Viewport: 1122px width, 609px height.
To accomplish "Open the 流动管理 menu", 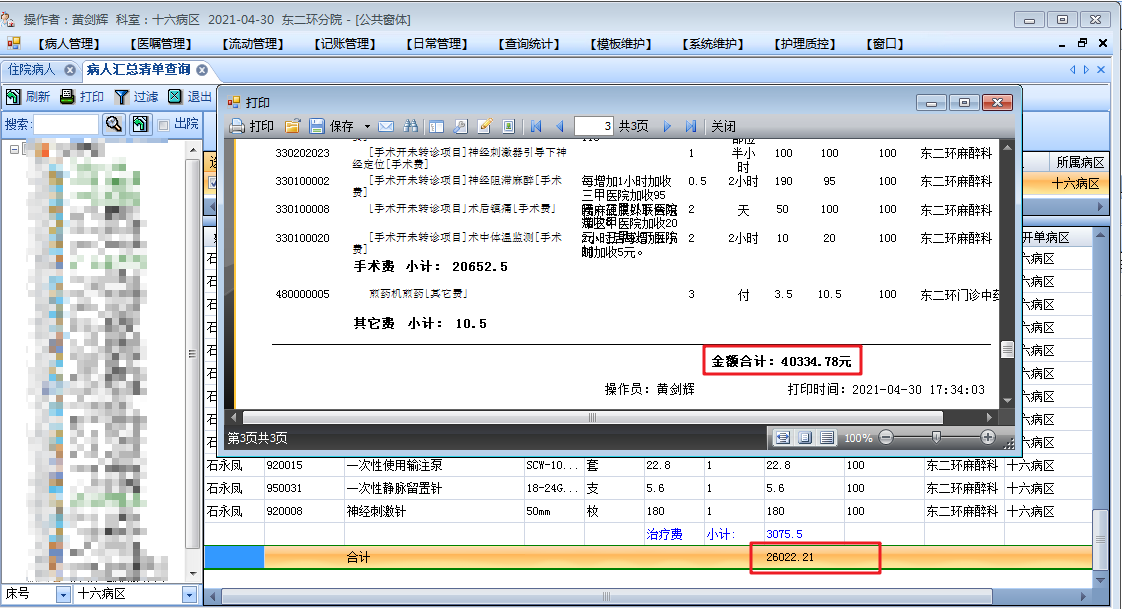I will point(253,44).
